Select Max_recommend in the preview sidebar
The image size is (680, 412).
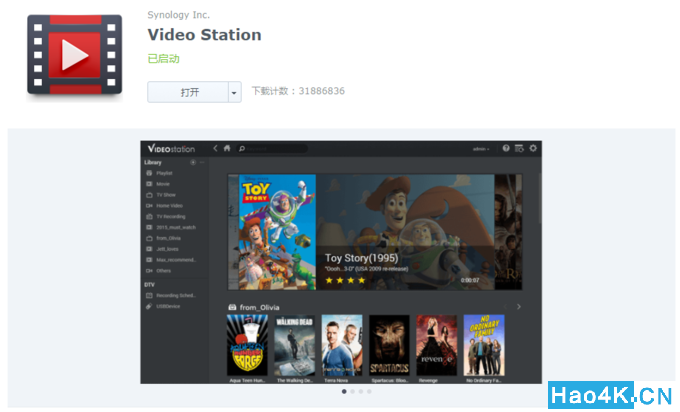[x=176, y=260]
